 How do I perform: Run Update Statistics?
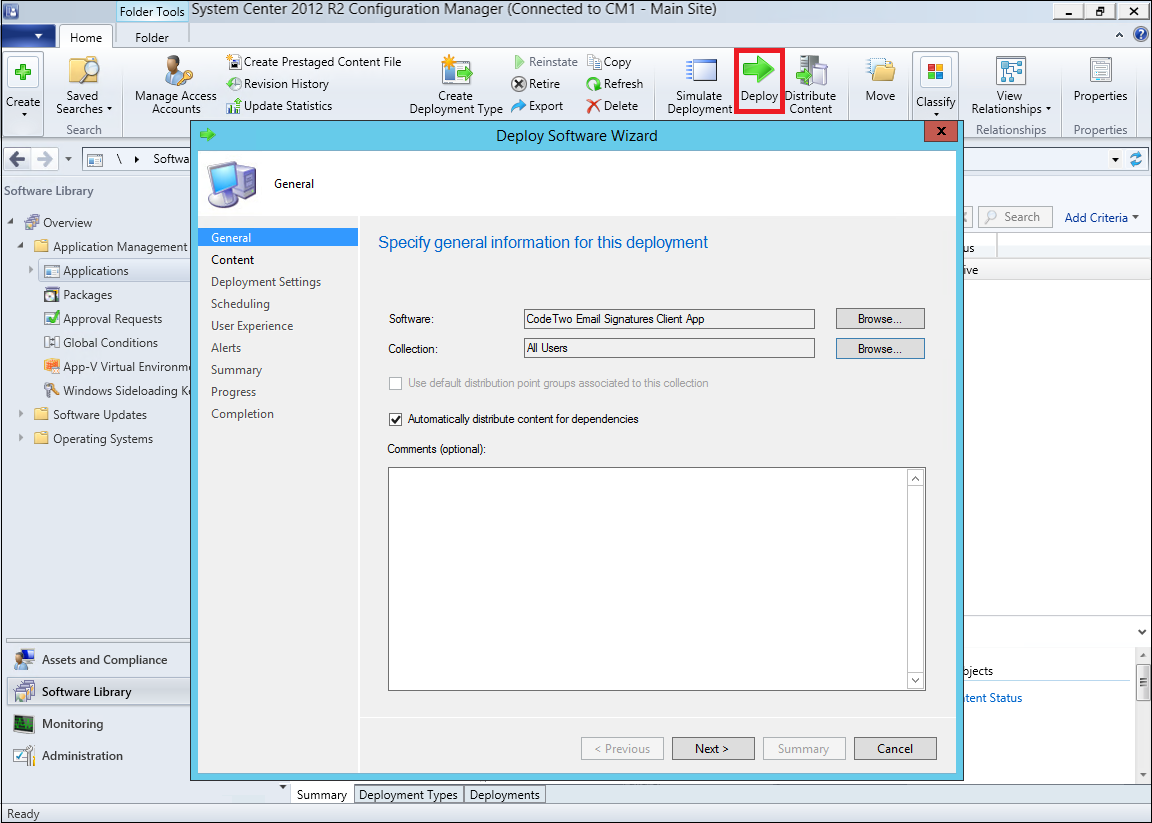[x=279, y=106]
